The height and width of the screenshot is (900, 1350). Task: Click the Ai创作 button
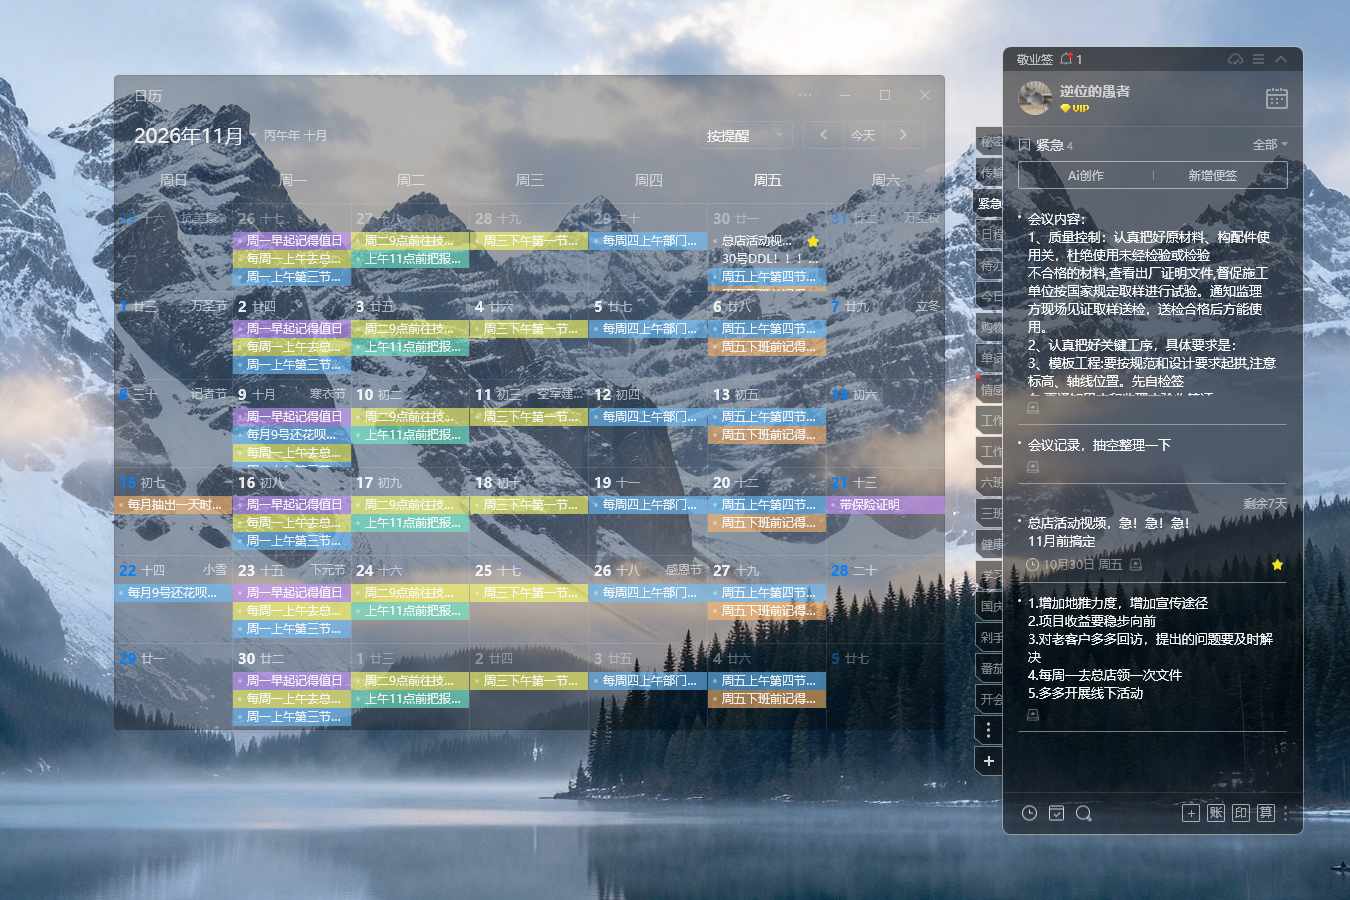click(1086, 175)
